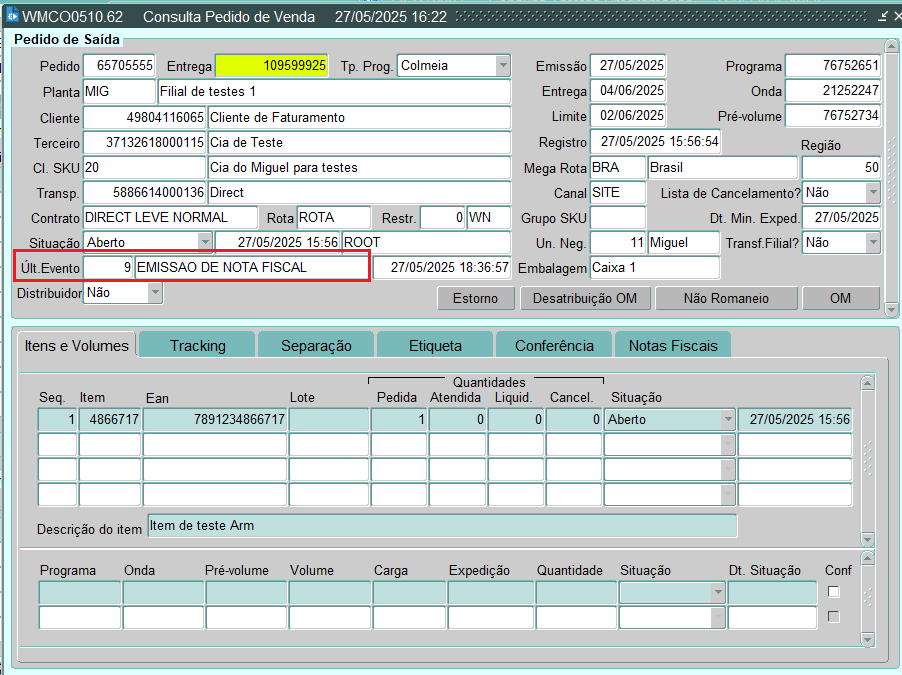
Task: Click the Transp. code 5886614000136
Action: 144,192
